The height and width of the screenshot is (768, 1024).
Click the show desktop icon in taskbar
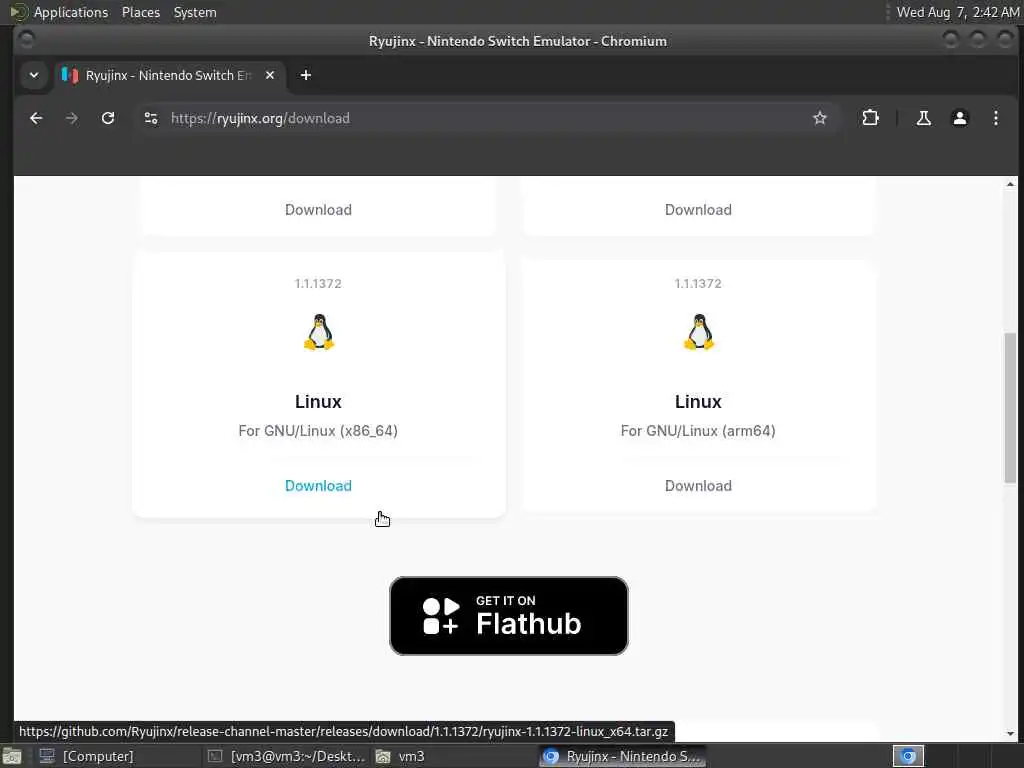(x=12, y=756)
